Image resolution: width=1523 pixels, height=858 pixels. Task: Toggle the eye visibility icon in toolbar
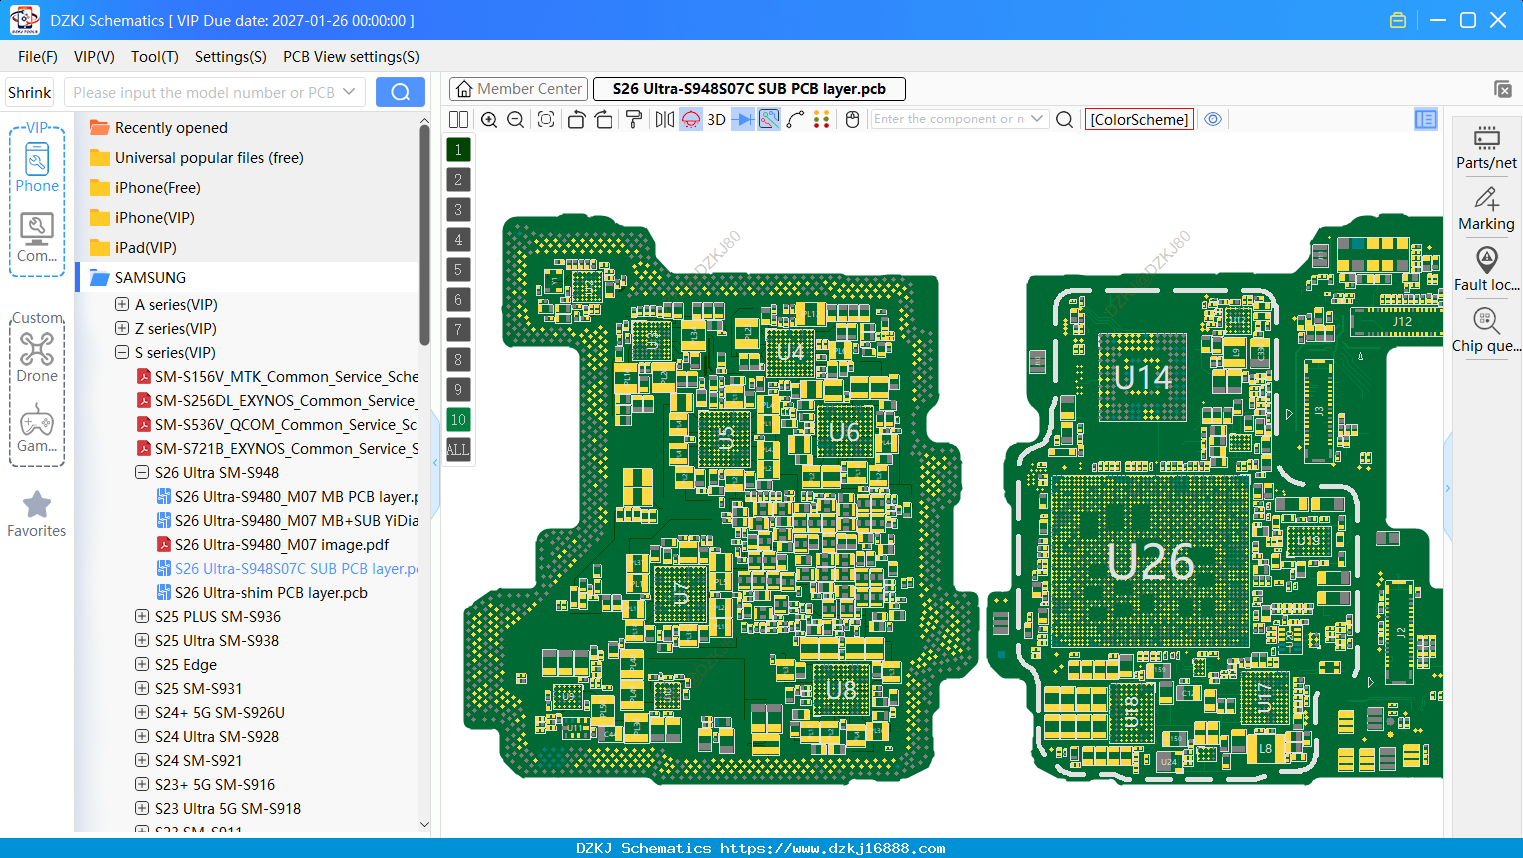coord(1213,119)
